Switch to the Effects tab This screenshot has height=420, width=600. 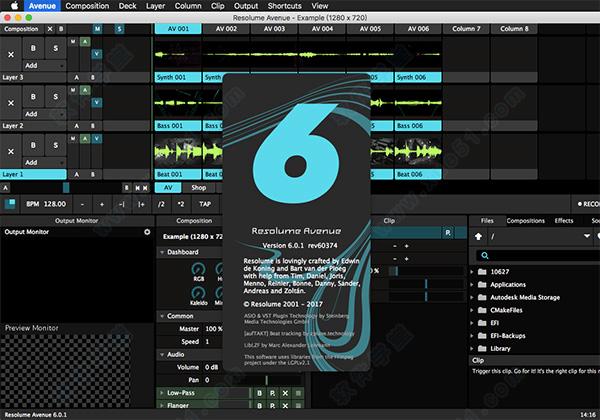pyautogui.click(x=564, y=220)
